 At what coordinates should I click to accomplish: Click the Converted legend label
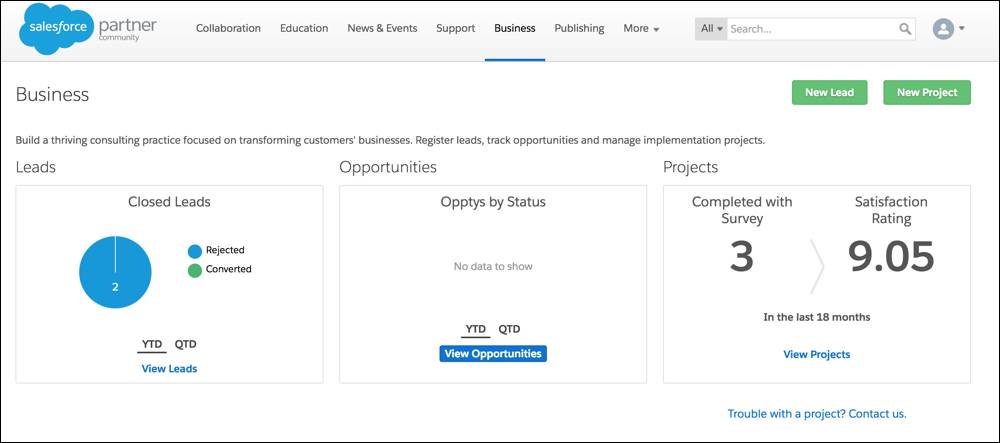pos(228,269)
